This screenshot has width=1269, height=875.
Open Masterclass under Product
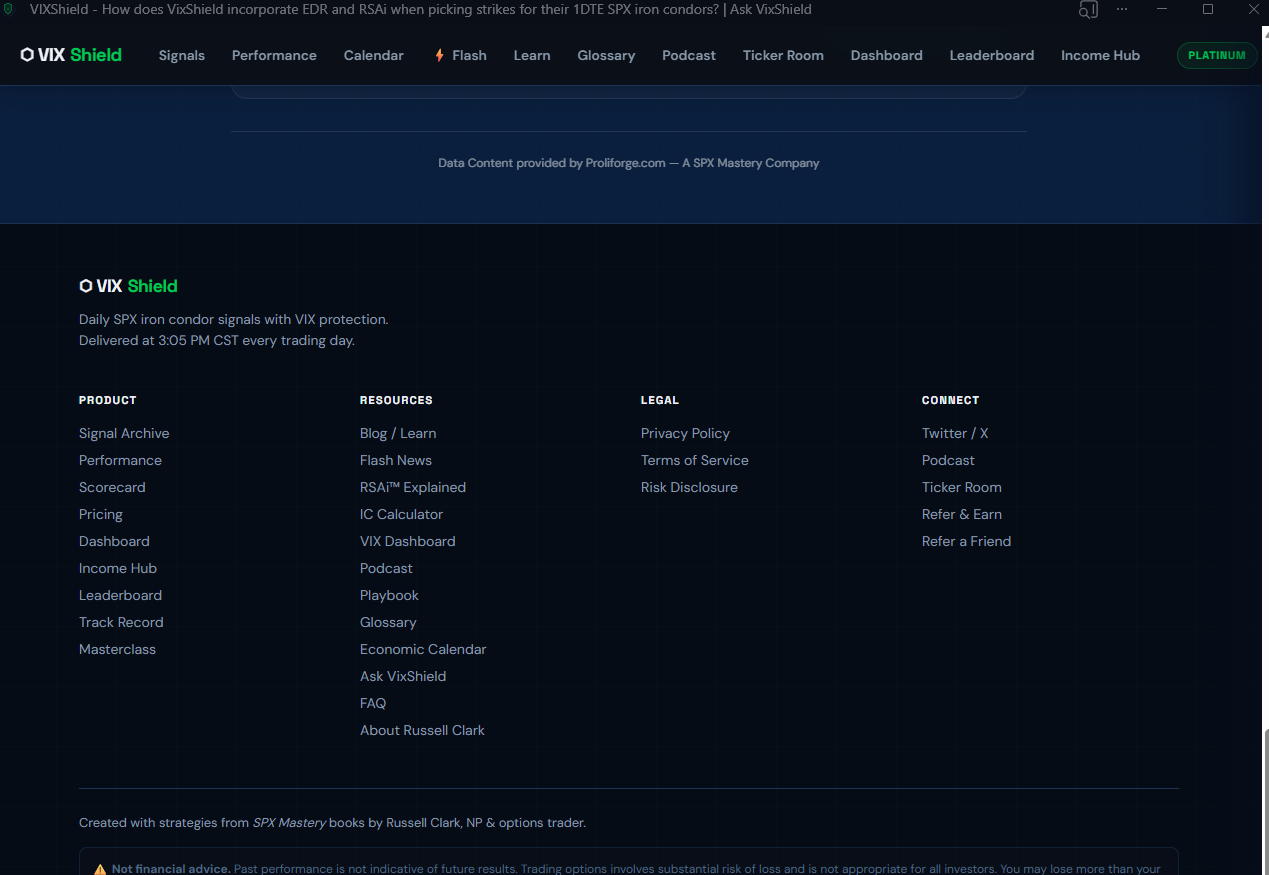117,649
